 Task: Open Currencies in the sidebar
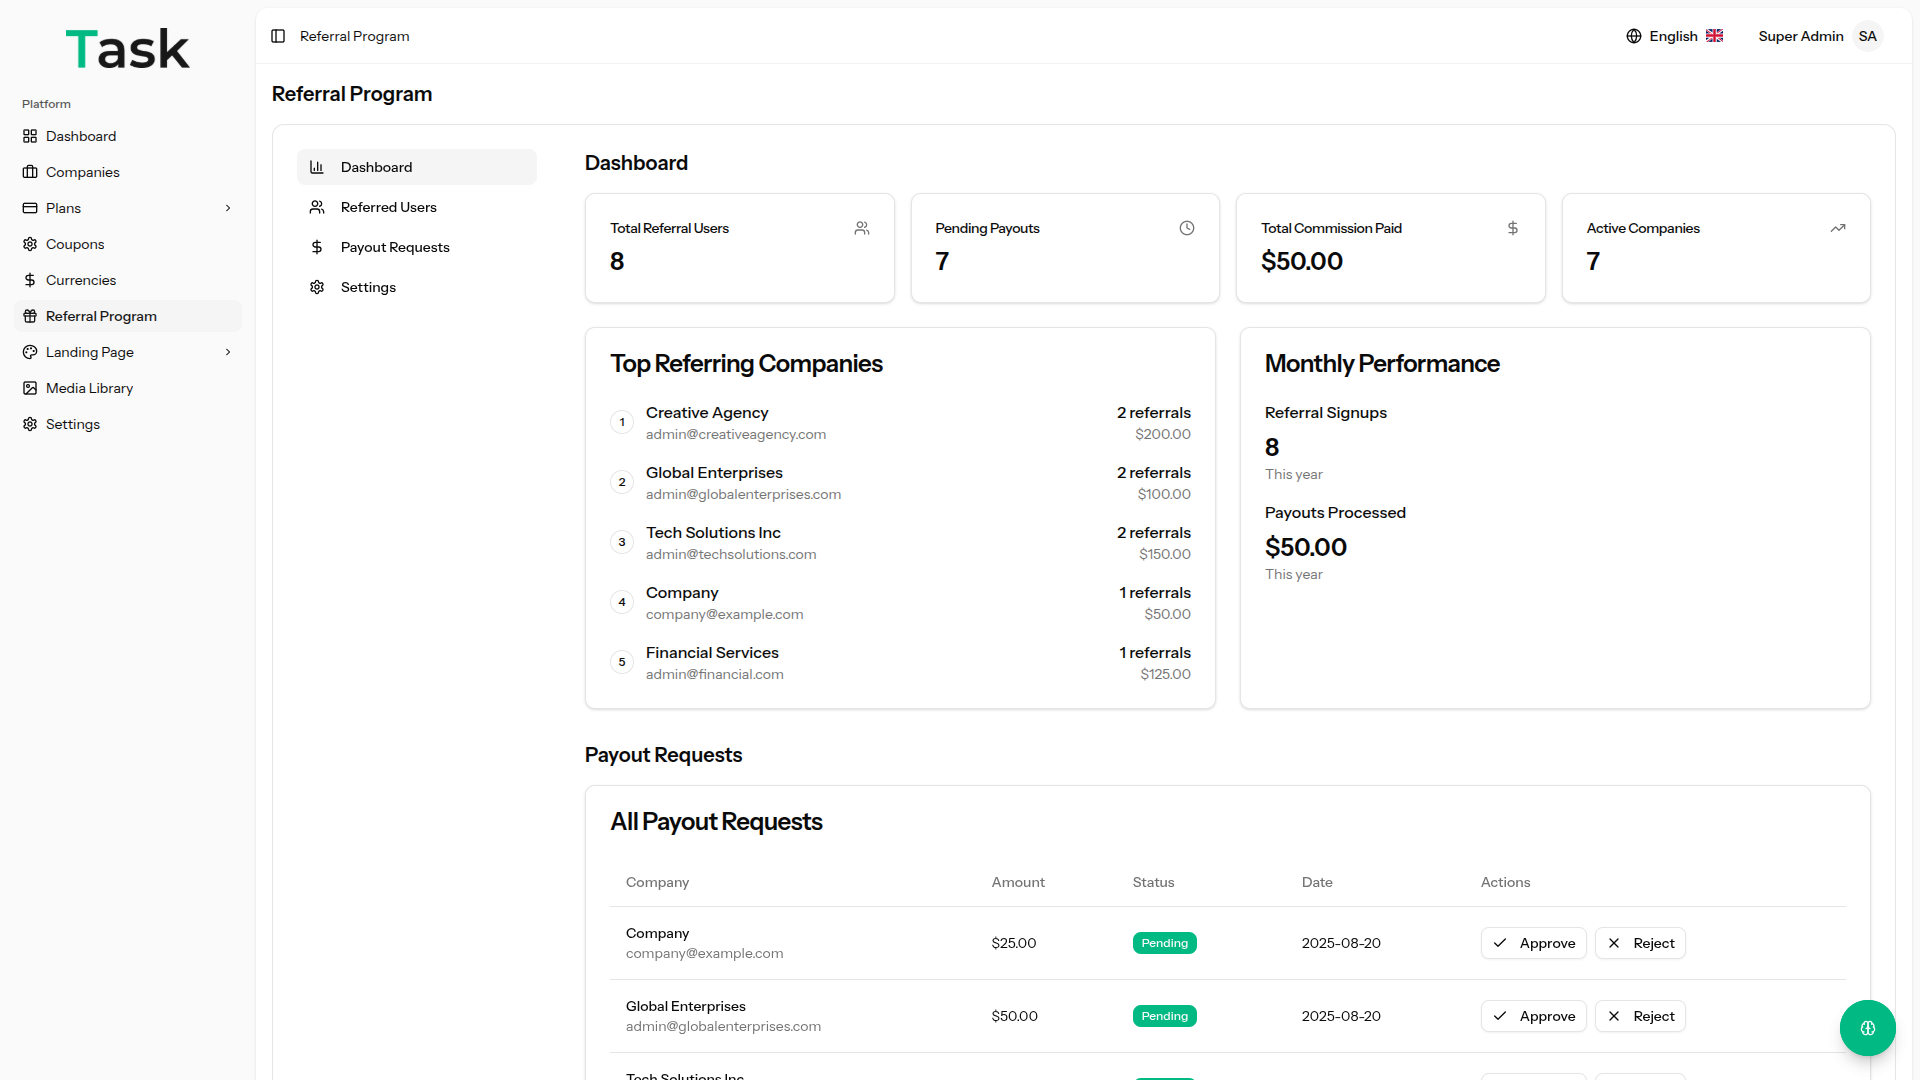(x=81, y=280)
